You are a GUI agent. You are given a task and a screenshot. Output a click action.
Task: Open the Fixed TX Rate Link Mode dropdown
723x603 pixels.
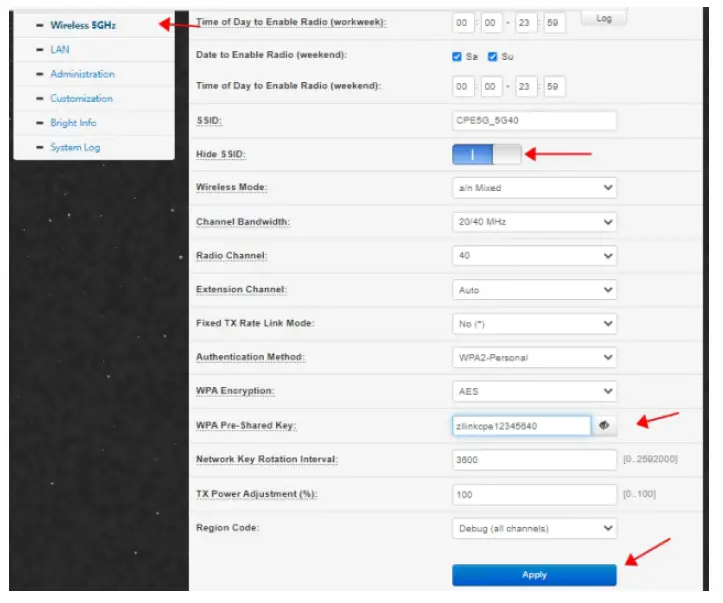pyautogui.click(x=534, y=324)
